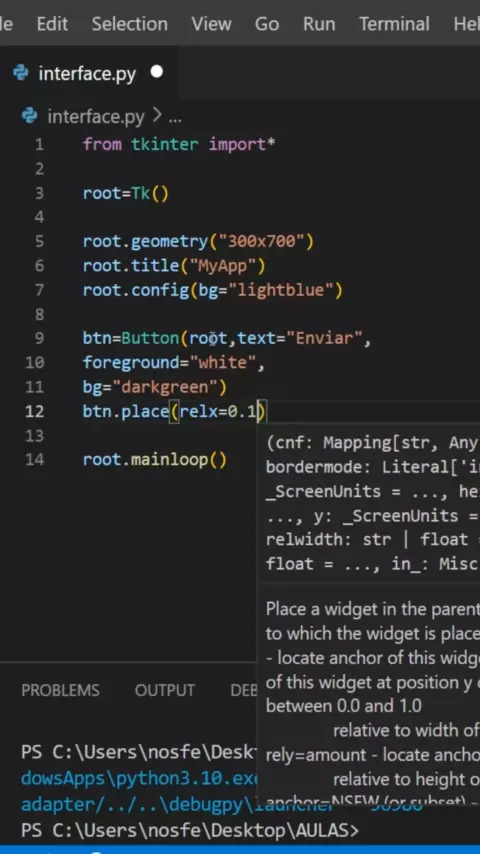
Task: Click line number 8 in the gutter
Action: (39, 314)
